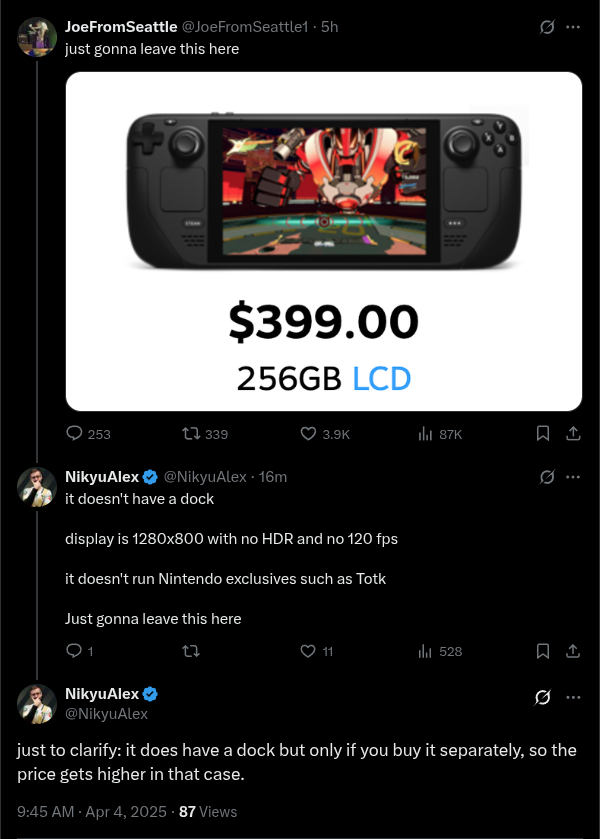
Task: Open more options on the main clarifying post
Action: [573, 697]
